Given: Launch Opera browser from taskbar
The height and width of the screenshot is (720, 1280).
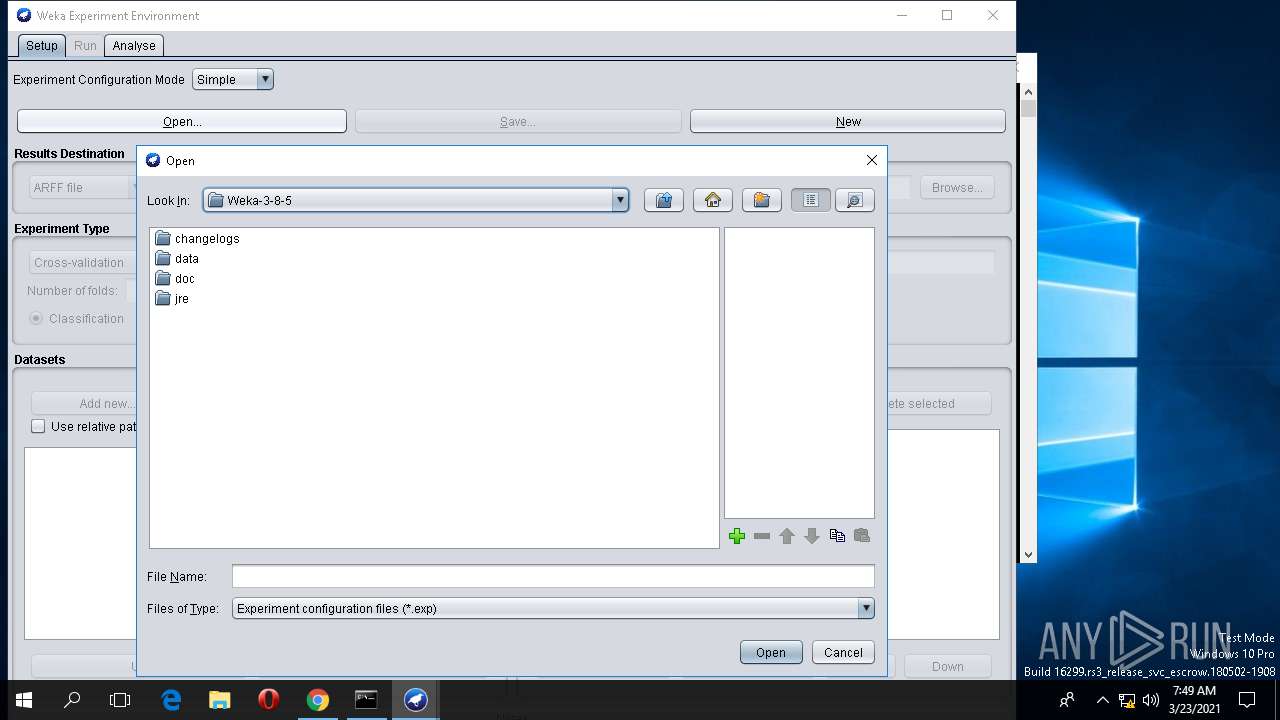Looking at the screenshot, I should click(x=268, y=700).
